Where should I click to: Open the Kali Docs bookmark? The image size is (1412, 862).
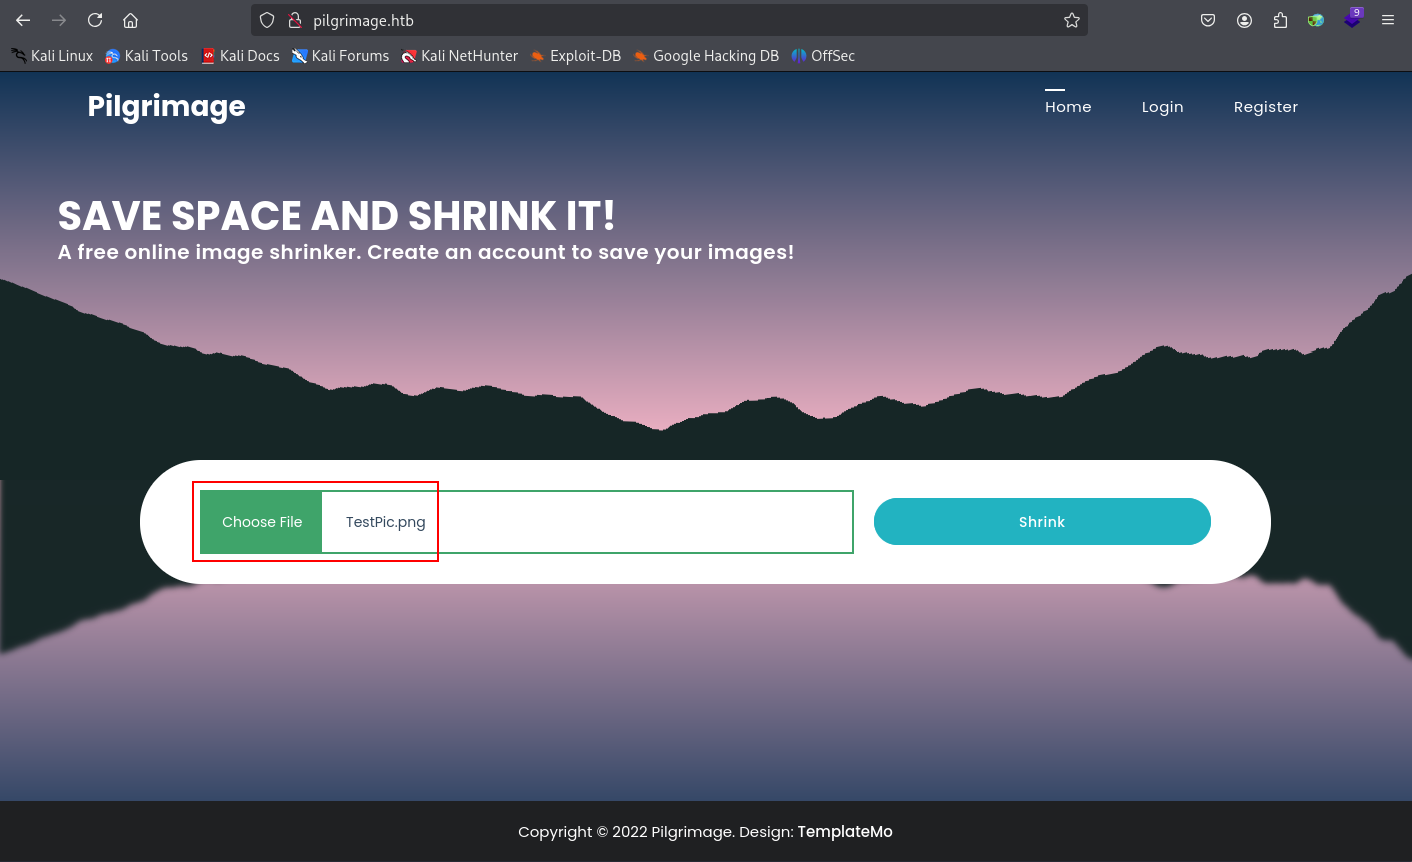pyautogui.click(x=241, y=56)
